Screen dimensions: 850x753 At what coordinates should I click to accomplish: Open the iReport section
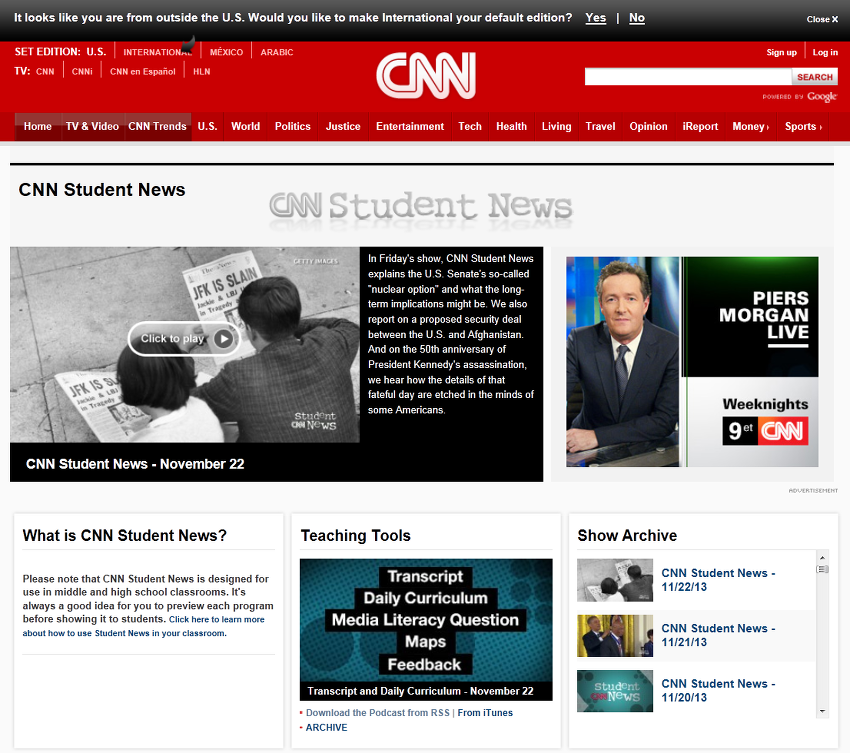700,126
